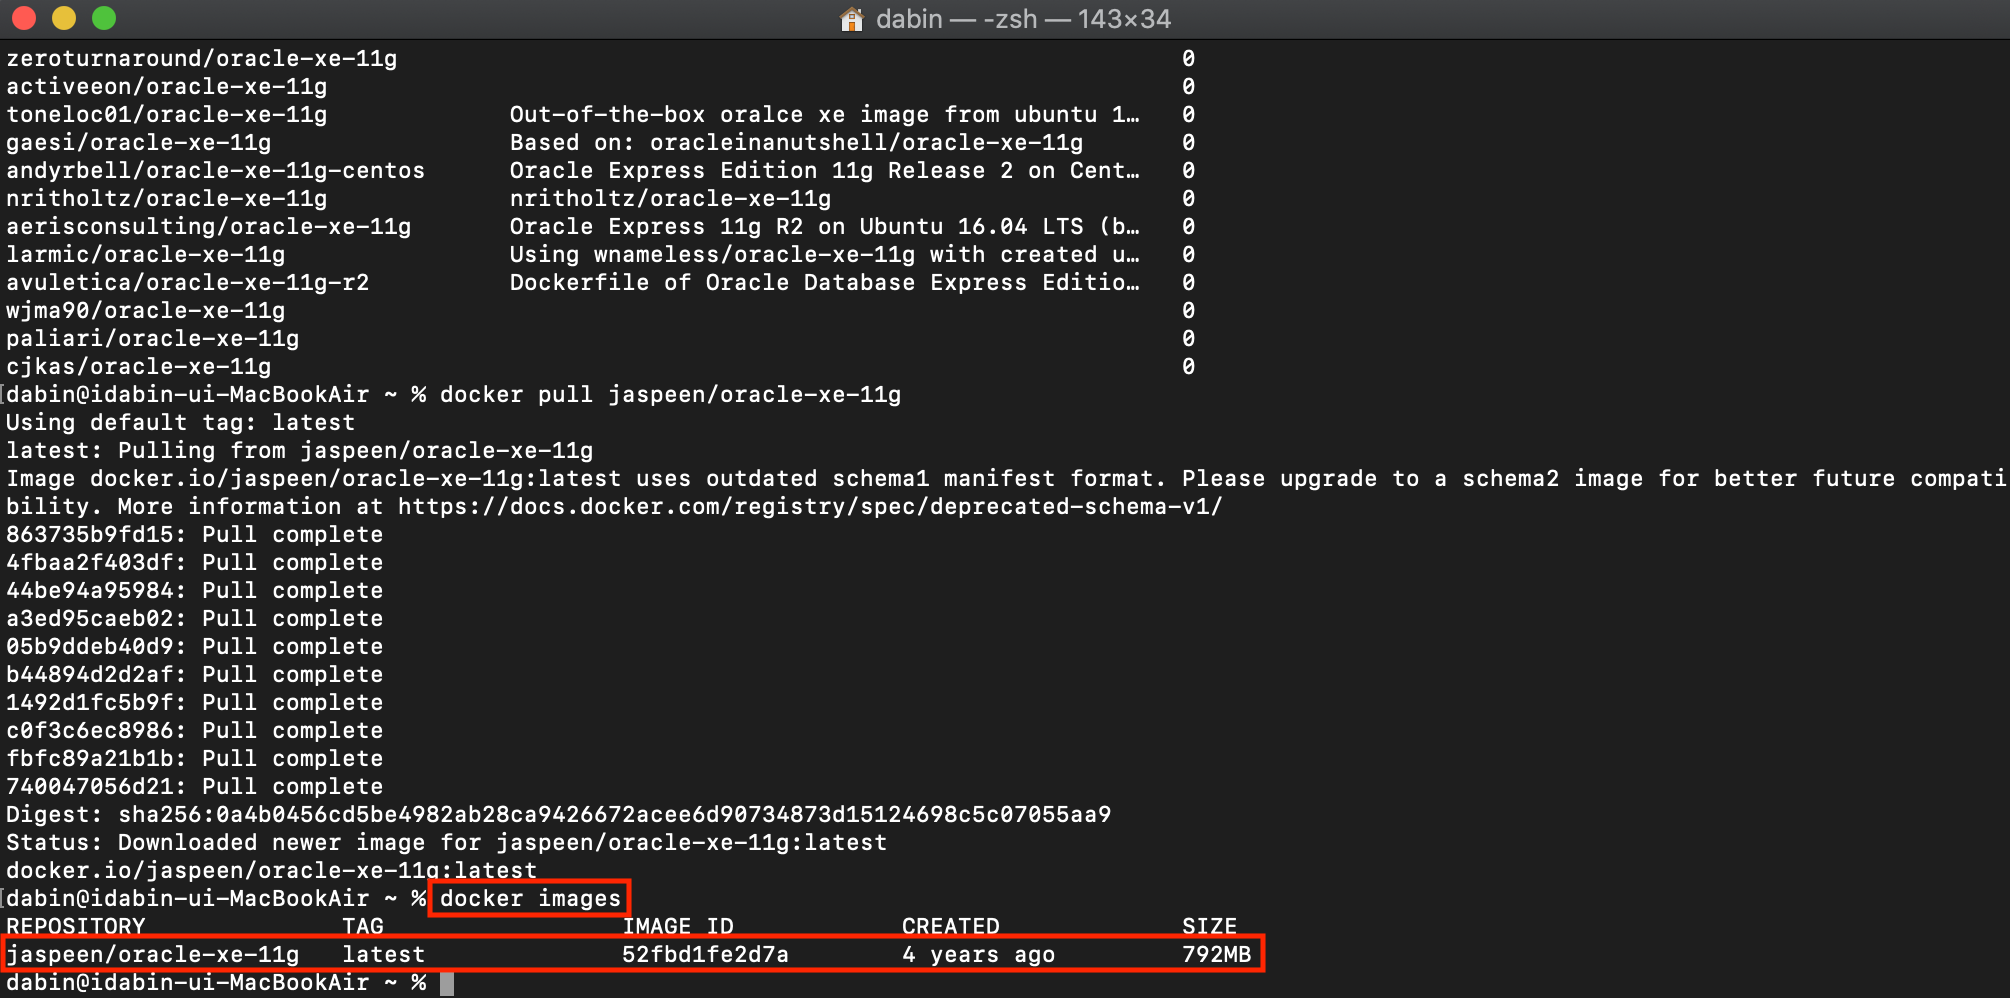Click the home folder icon in title bar
The image size is (2010, 998).
(x=852, y=19)
